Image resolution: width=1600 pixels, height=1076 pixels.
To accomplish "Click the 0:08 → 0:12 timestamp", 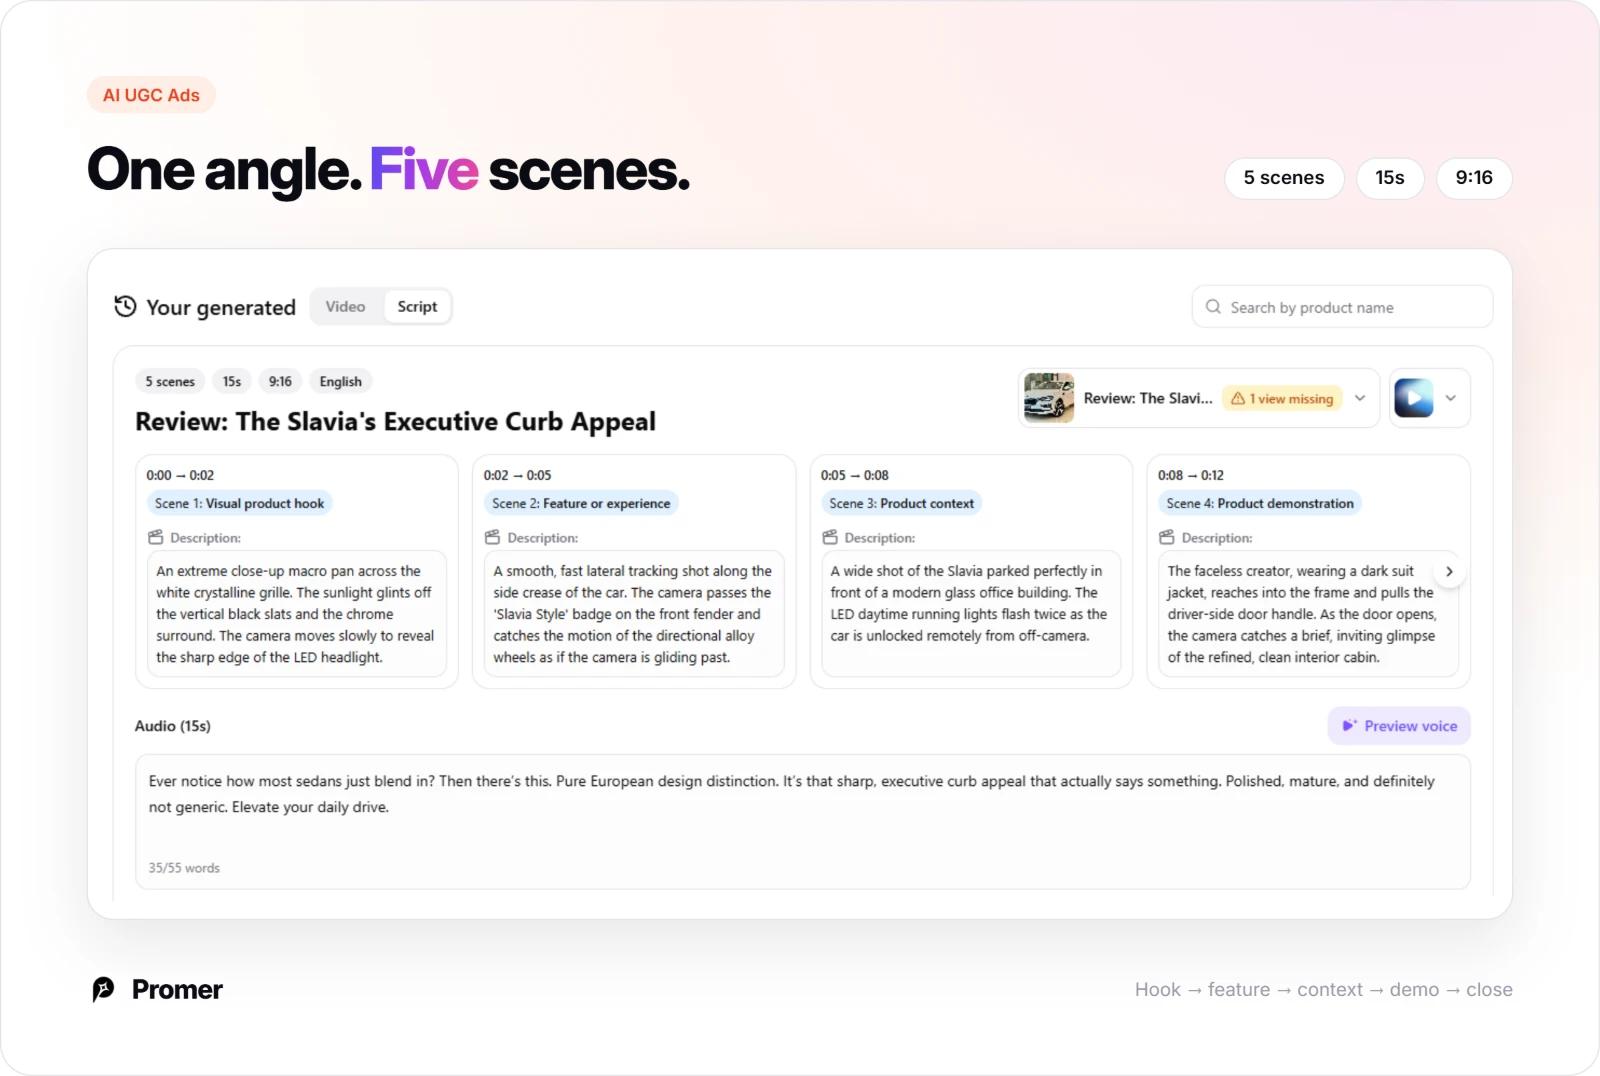I will [x=1191, y=475].
